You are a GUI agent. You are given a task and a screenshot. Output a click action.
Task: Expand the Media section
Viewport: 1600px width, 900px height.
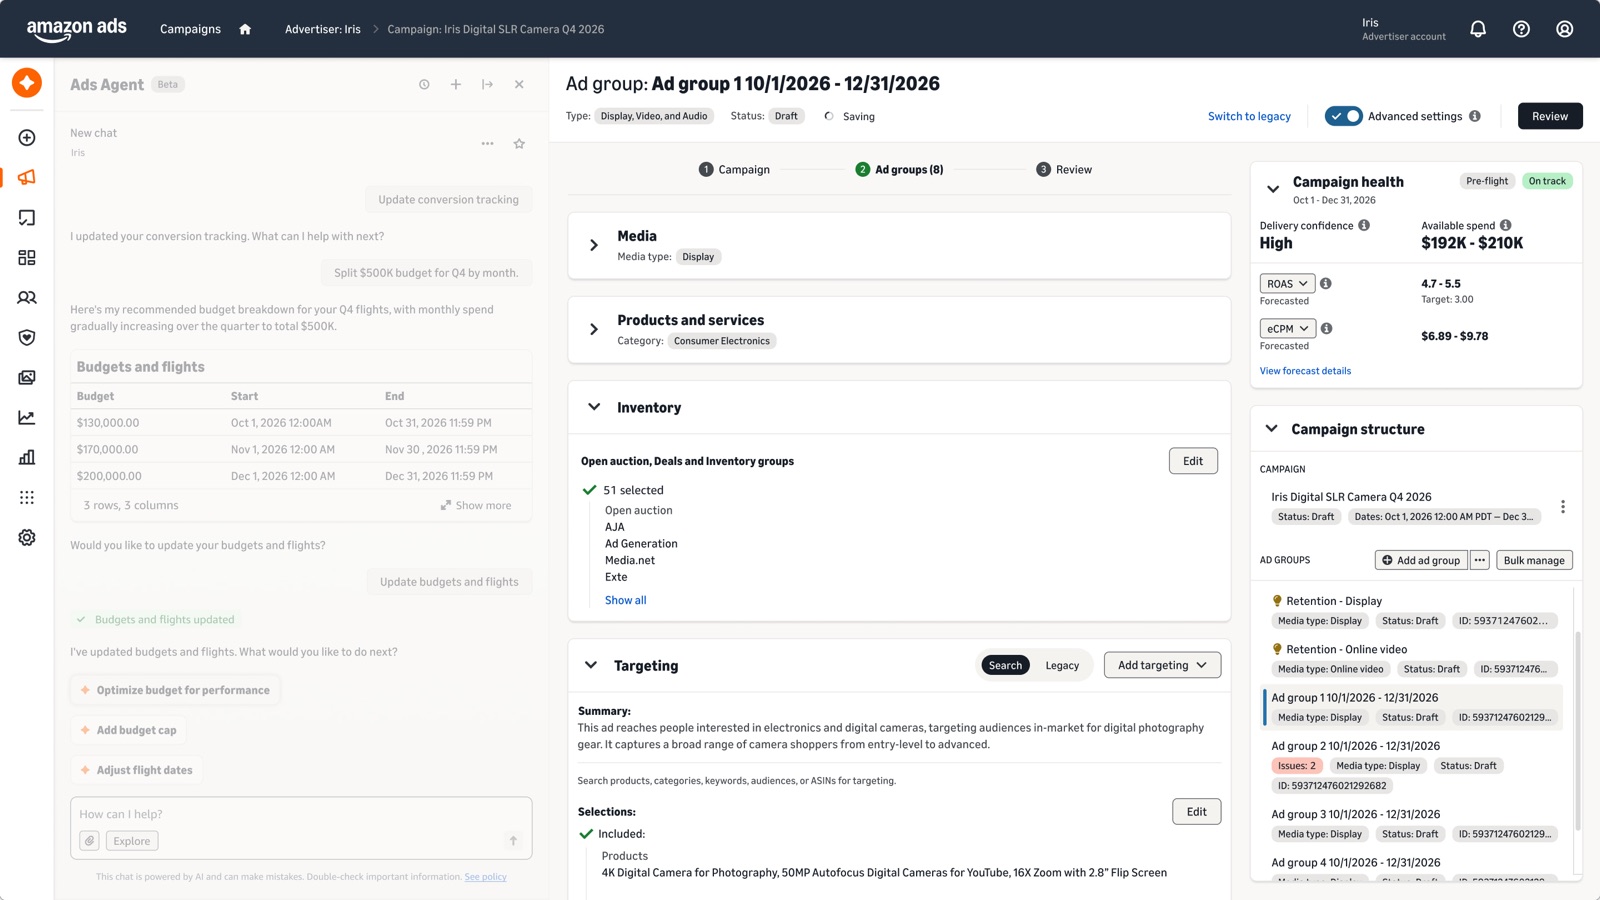(x=594, y=245)
